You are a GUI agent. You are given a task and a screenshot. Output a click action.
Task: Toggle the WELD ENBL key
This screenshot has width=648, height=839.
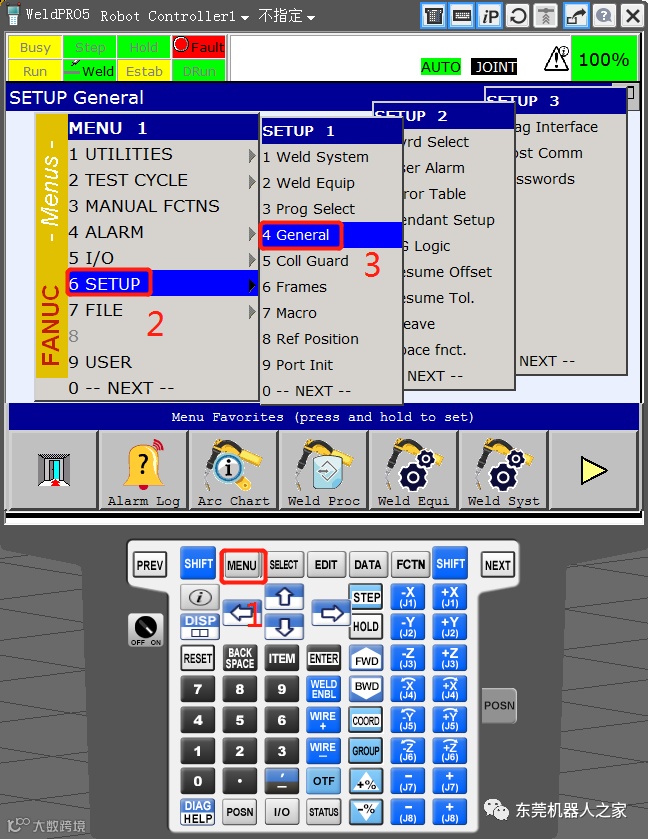pos(324,689)
